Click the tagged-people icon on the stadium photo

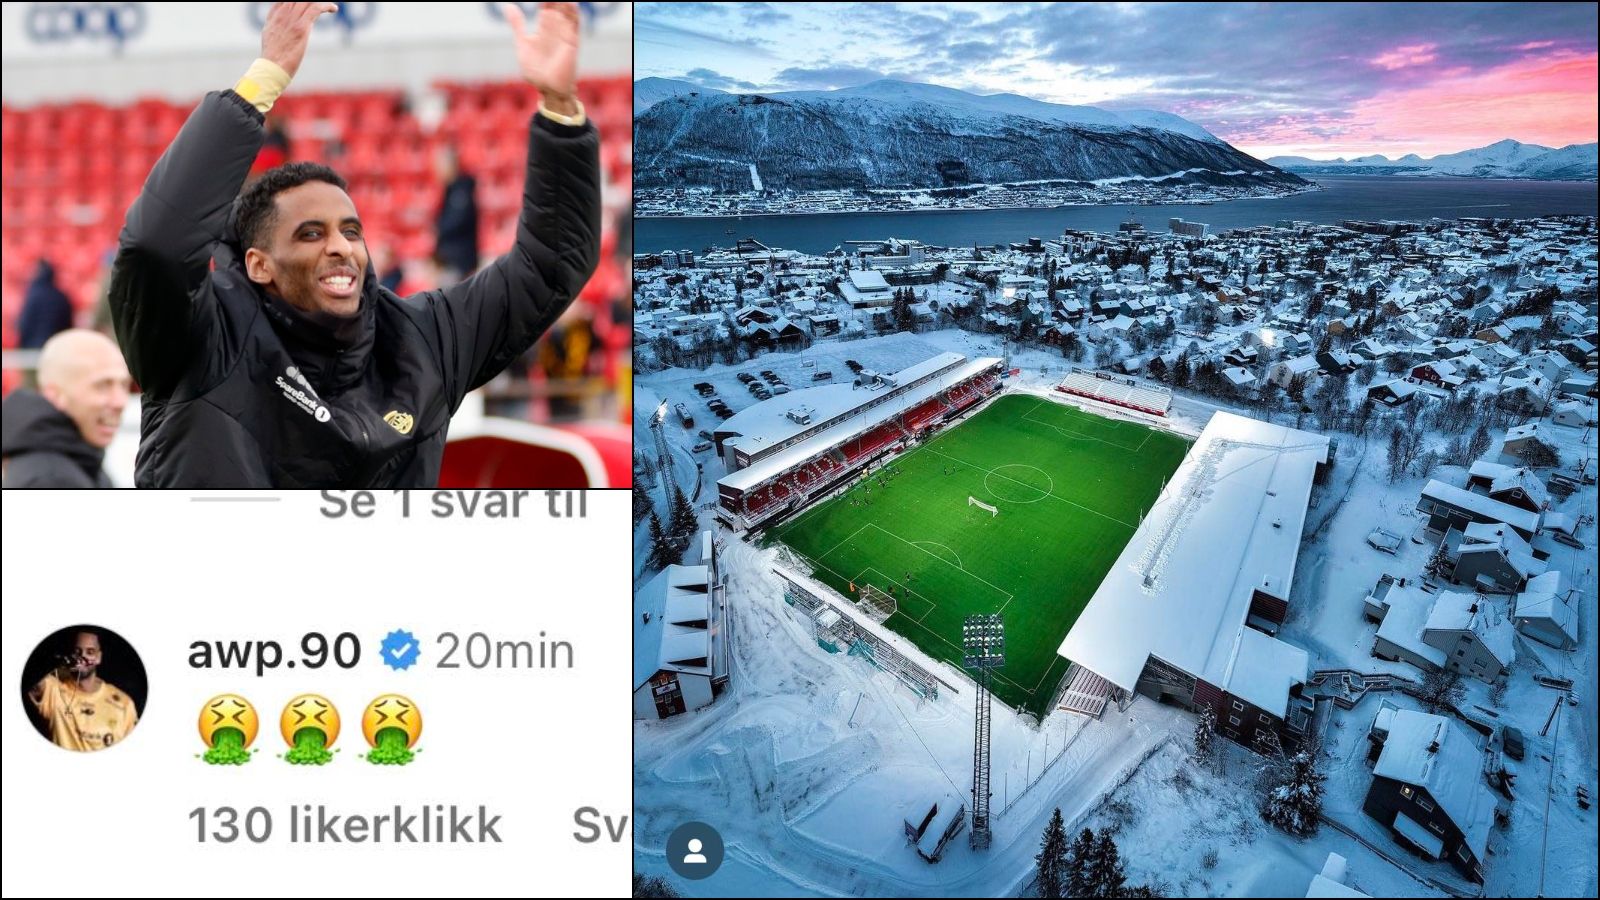[695, 851]
